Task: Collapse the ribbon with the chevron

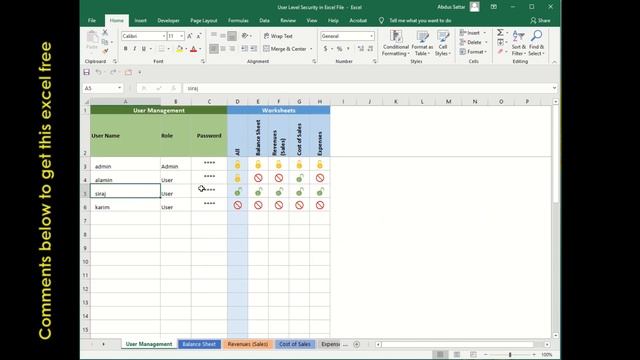Action: [554, 62]
